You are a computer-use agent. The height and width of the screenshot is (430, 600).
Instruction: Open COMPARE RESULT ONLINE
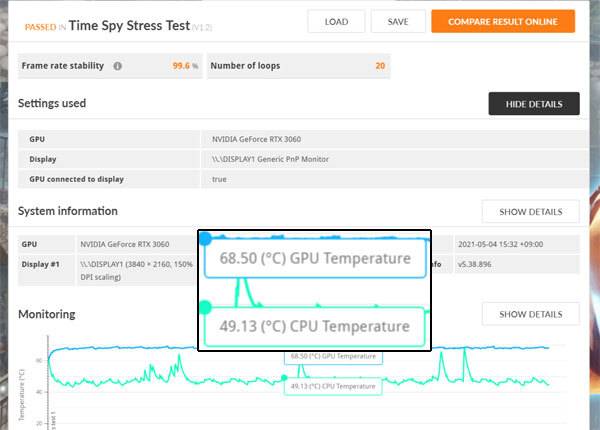503,21
